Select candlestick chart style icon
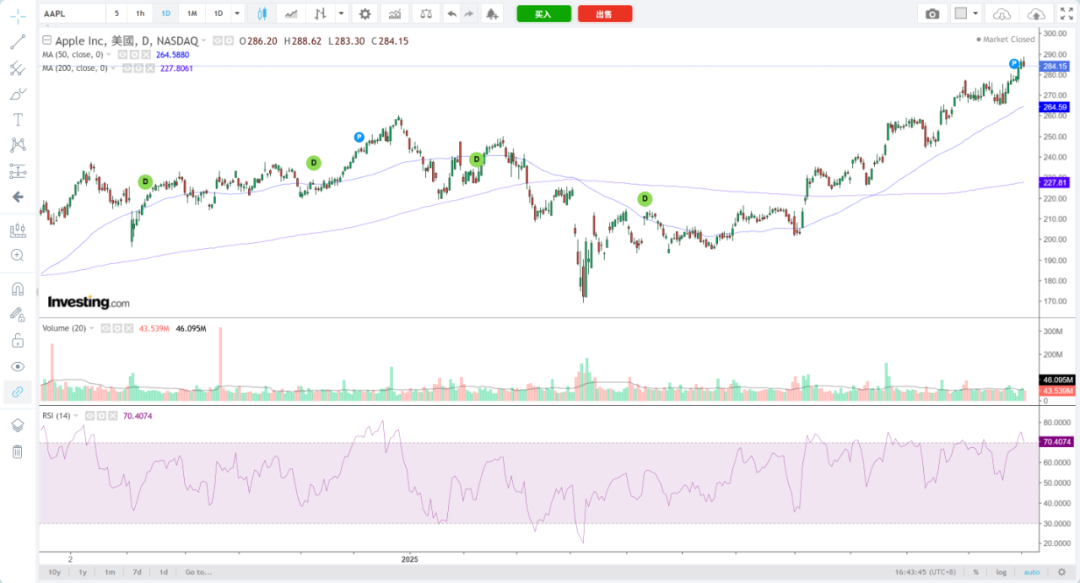This screenshot has height=583, width=1080. [262, 14]
